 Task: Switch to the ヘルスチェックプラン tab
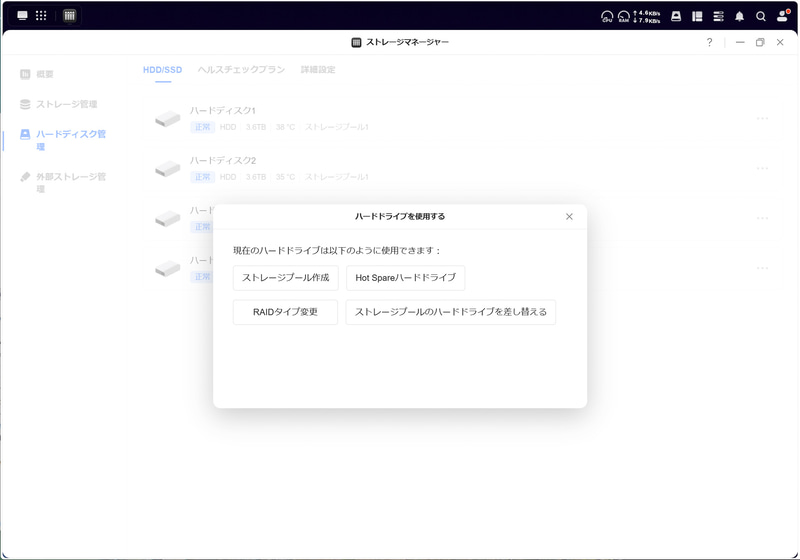(241, 70)
